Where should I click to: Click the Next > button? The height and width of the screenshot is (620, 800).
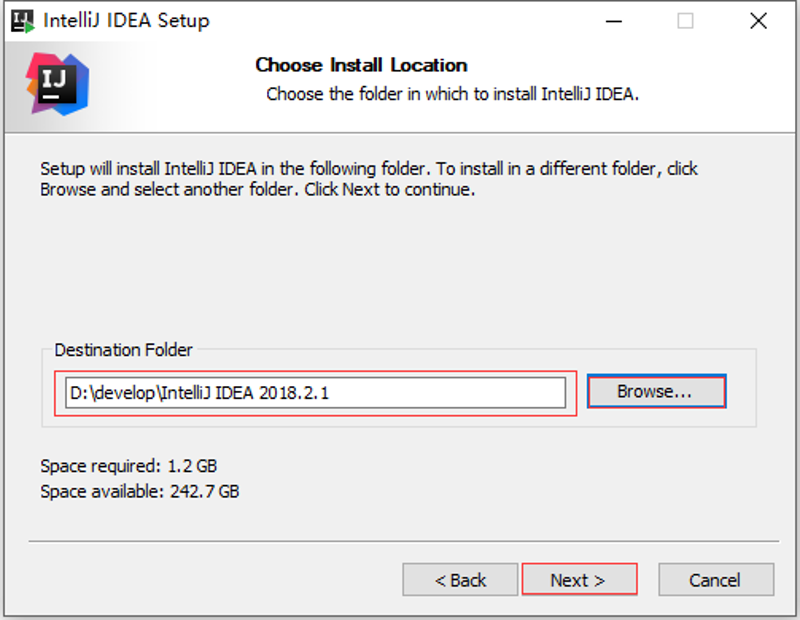point(579,579)
